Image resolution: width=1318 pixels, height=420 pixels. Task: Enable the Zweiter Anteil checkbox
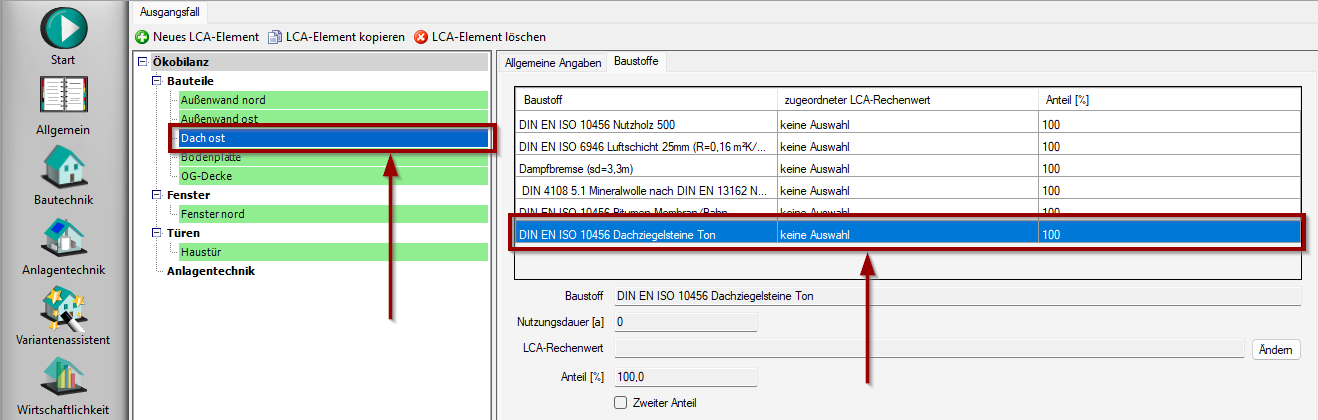pyautogui.click(x=620, y=403)
